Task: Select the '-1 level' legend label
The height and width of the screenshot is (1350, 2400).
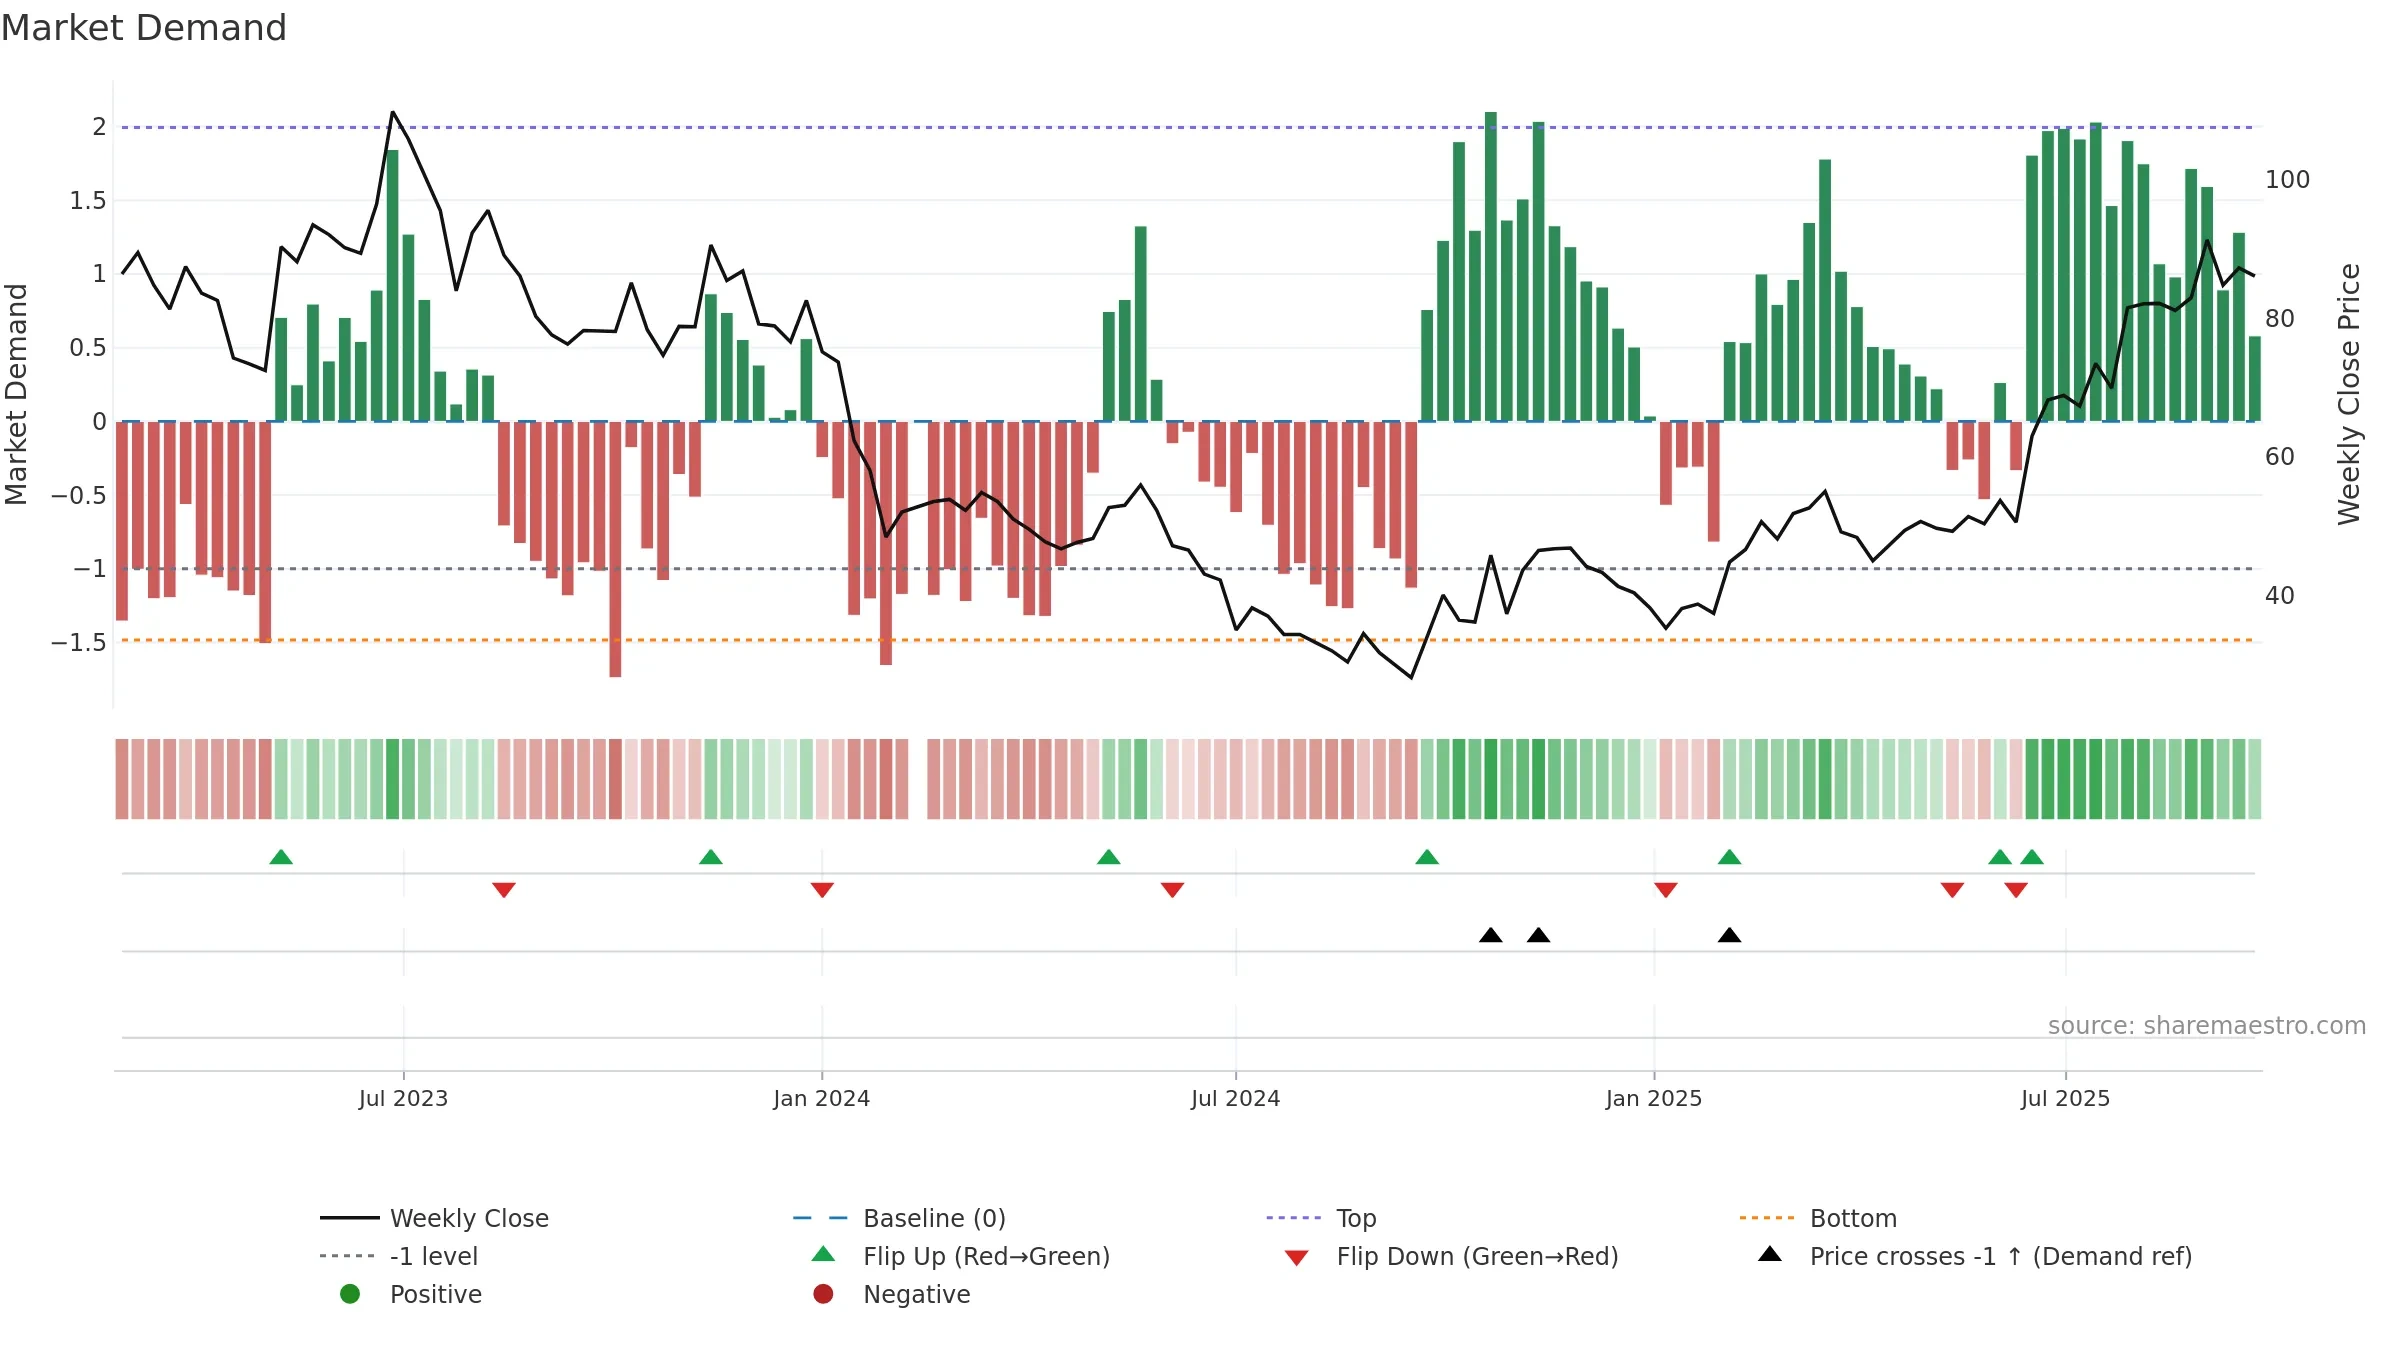Action: click(x=434, y=1256)
